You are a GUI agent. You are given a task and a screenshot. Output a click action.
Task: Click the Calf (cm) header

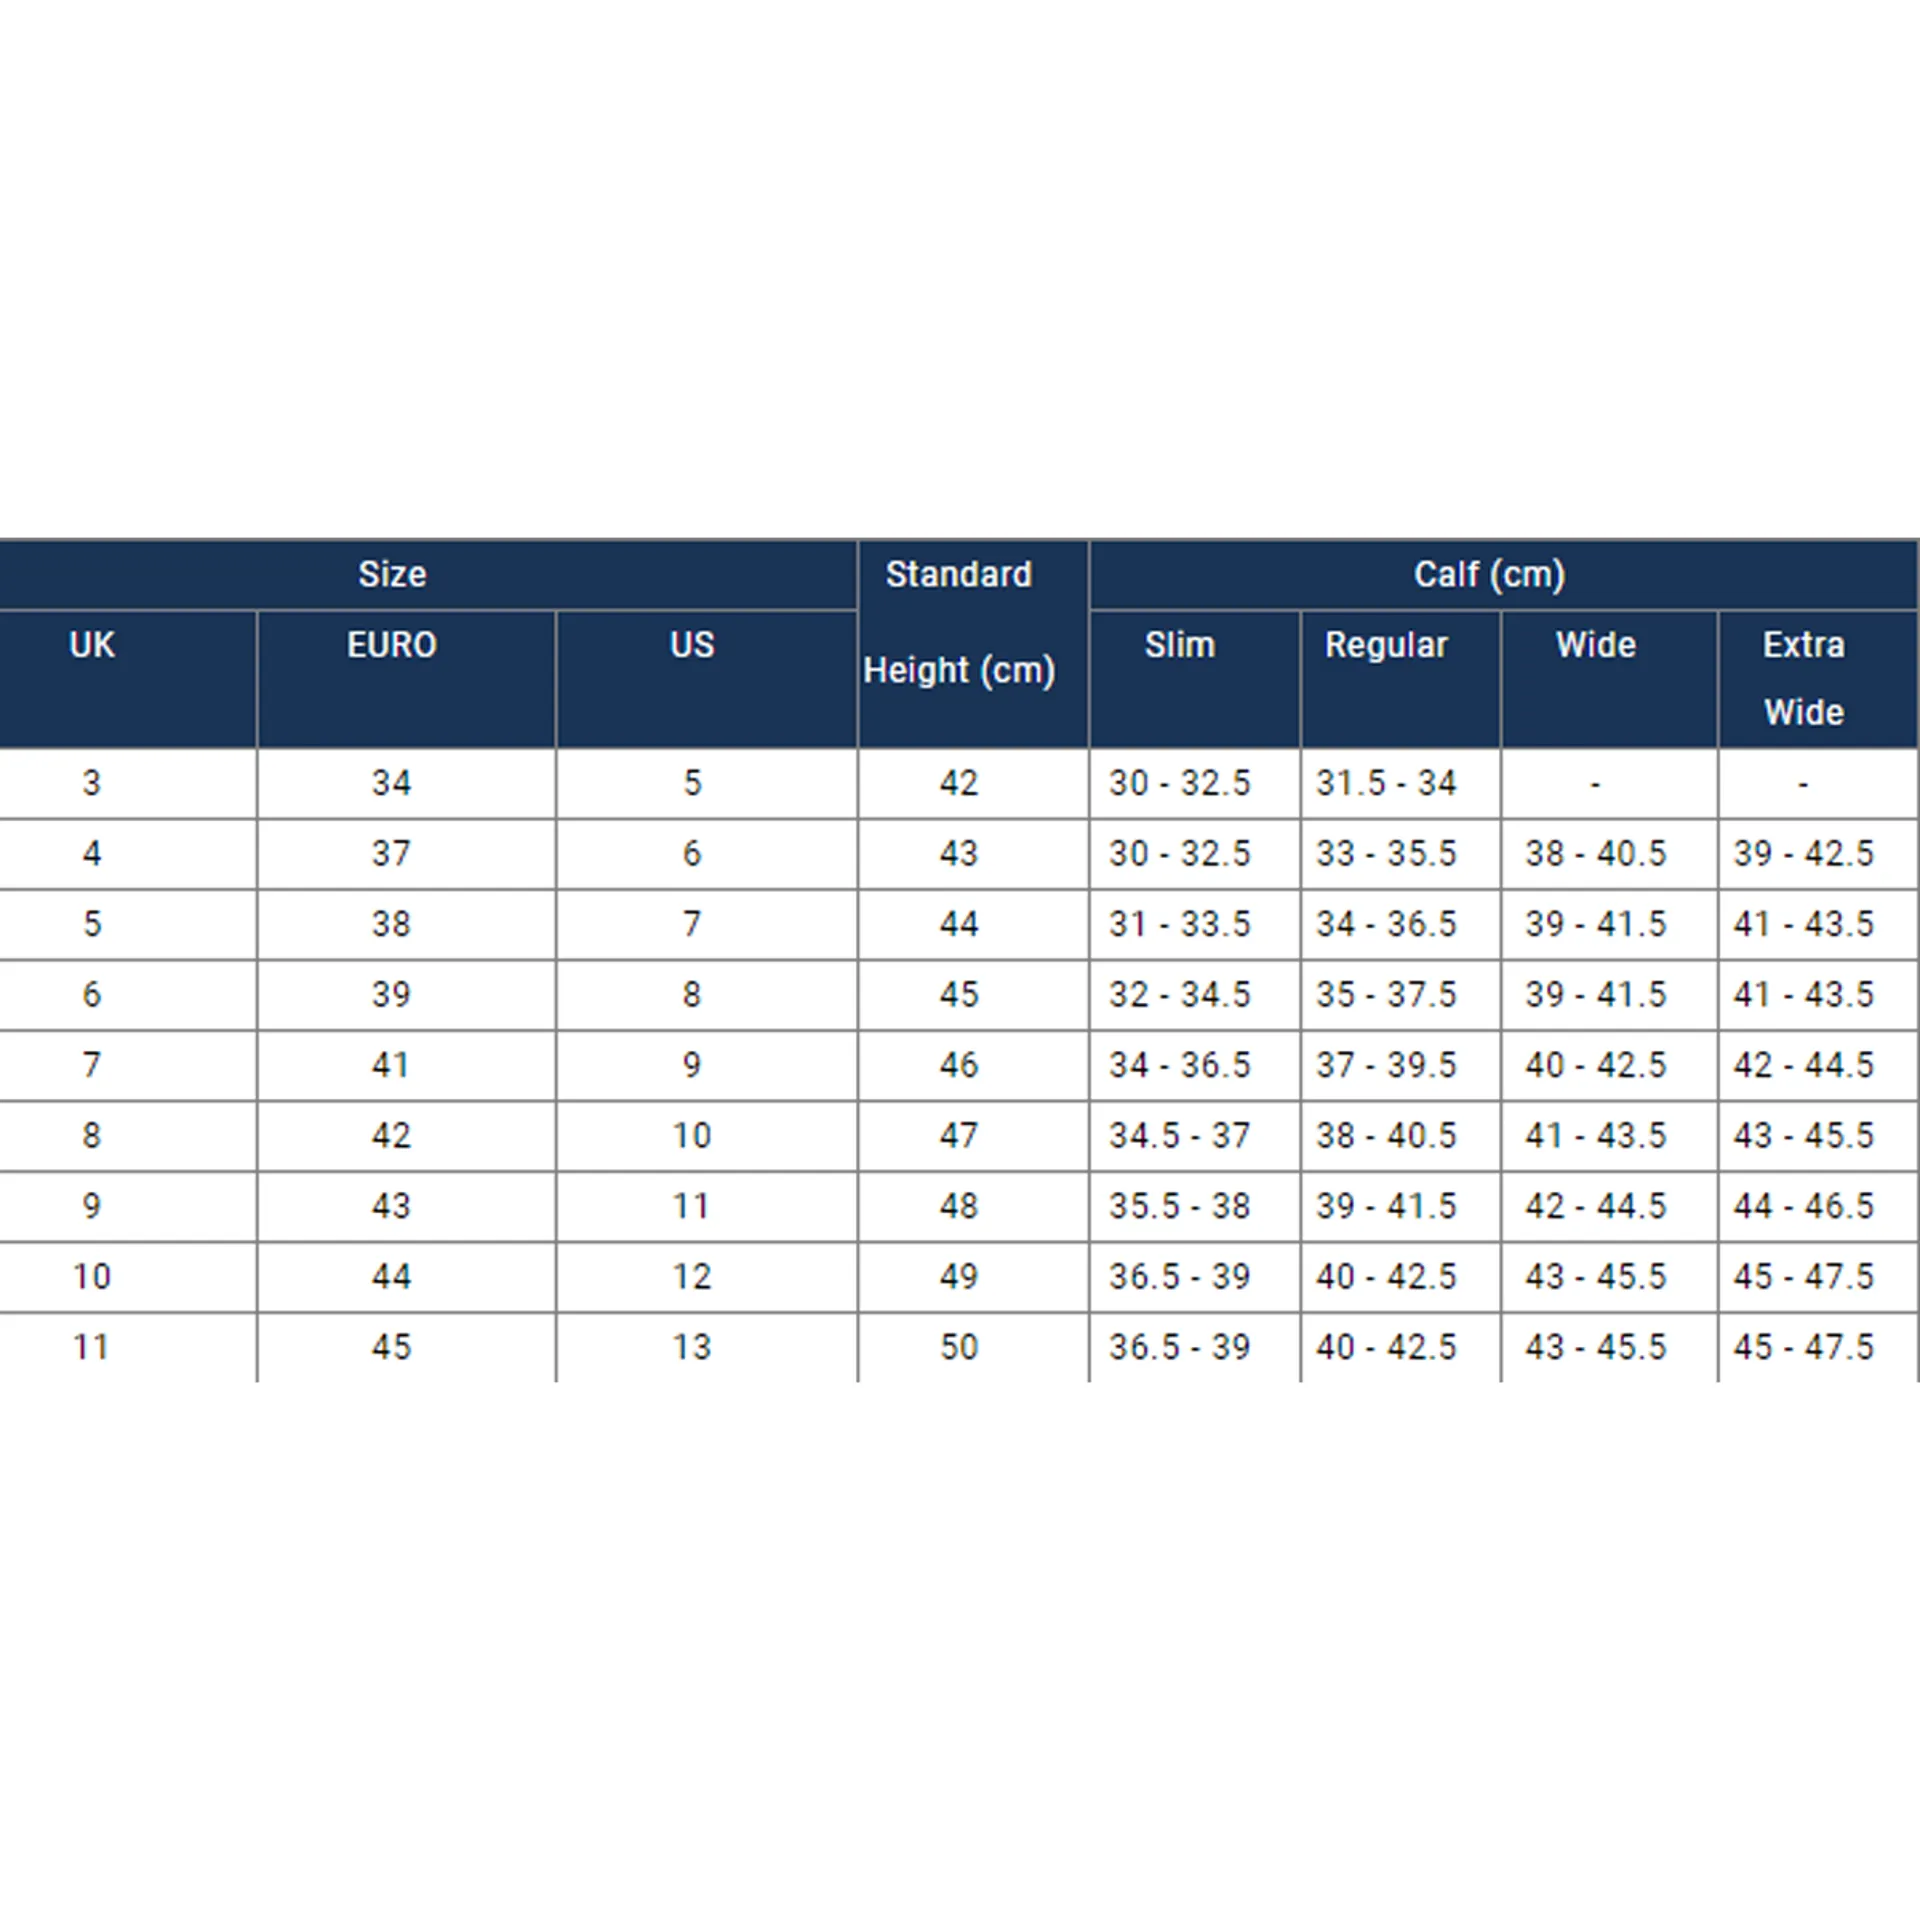(1489, 574)
